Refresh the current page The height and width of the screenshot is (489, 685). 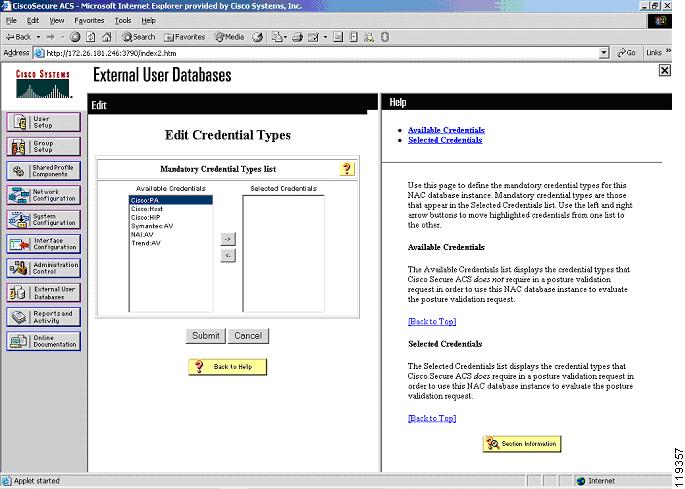[91, 37]
